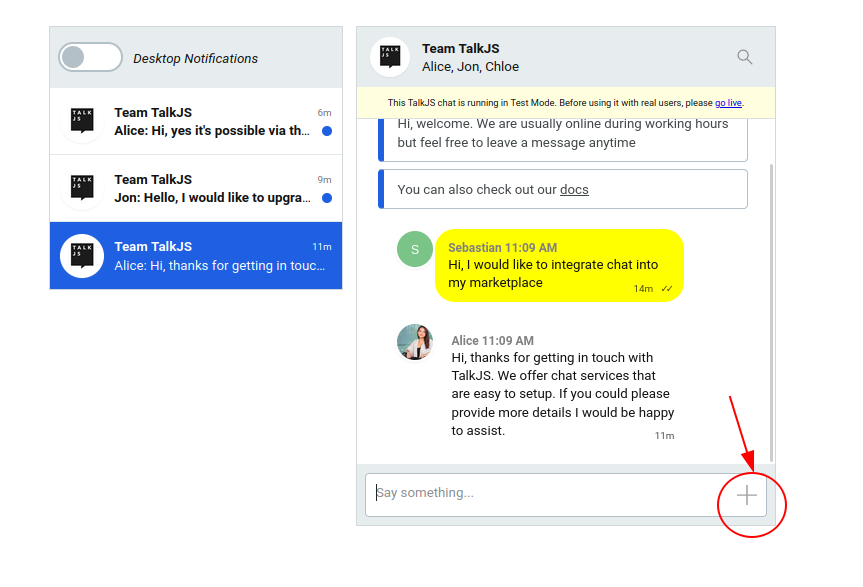Viewport: 863px width, 587px height.
Task: Click the chat message list scrollbar
Action: click(772, 312)
